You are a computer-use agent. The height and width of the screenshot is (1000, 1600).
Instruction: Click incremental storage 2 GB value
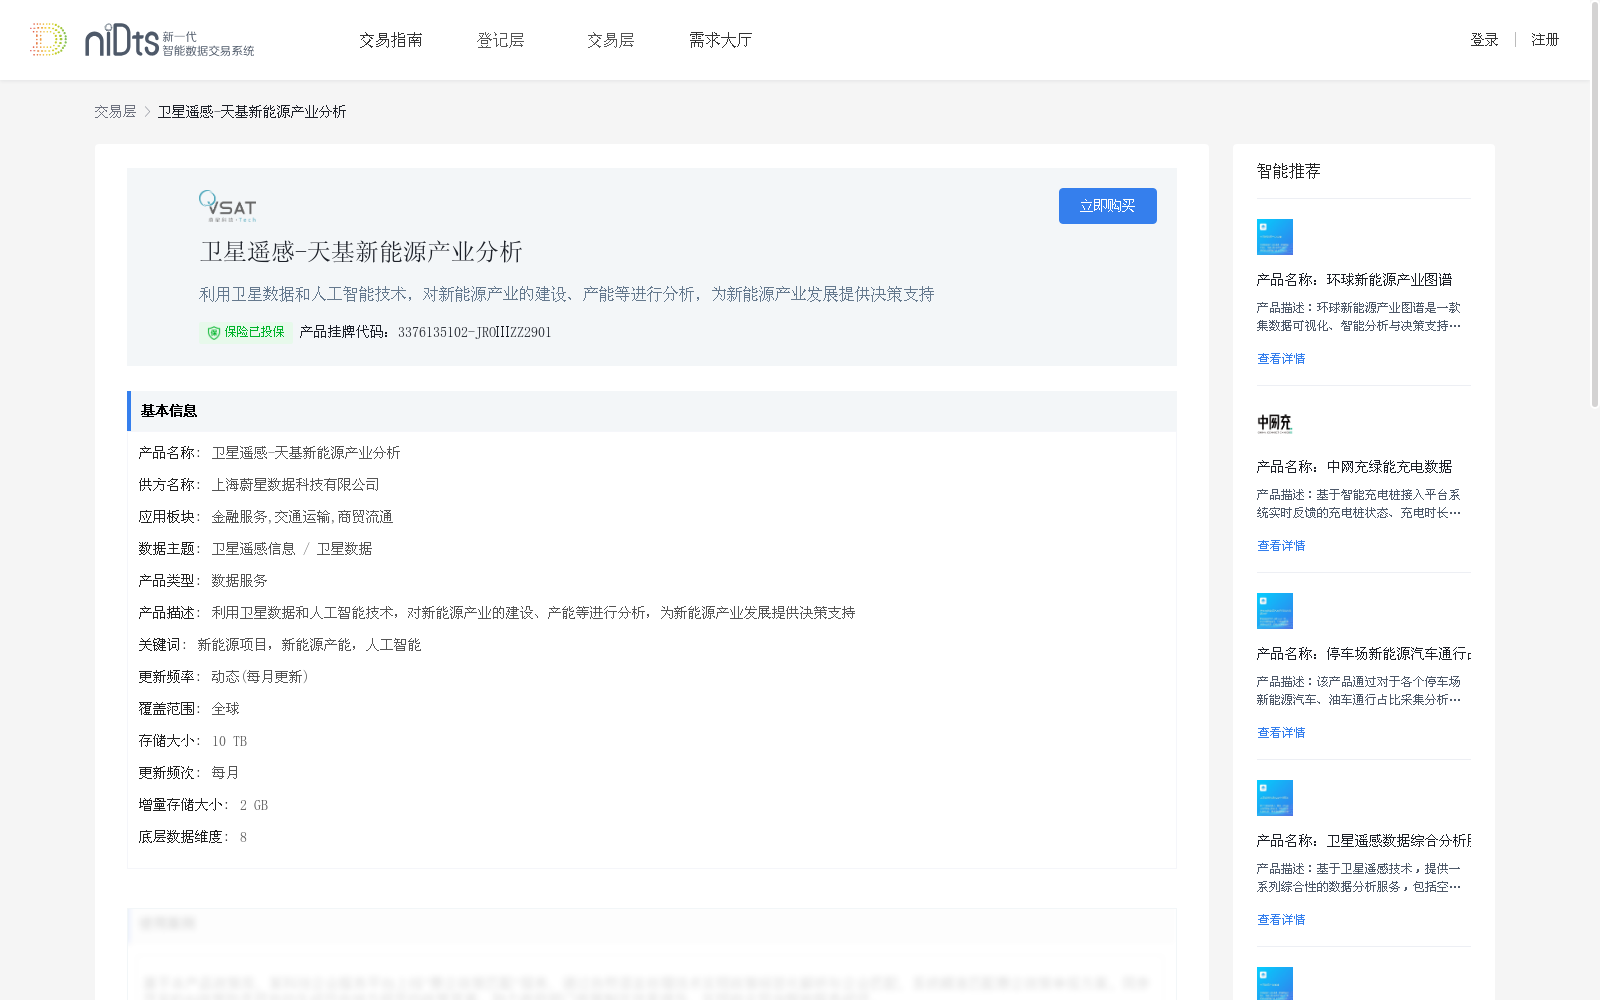[x=253, y=805]
